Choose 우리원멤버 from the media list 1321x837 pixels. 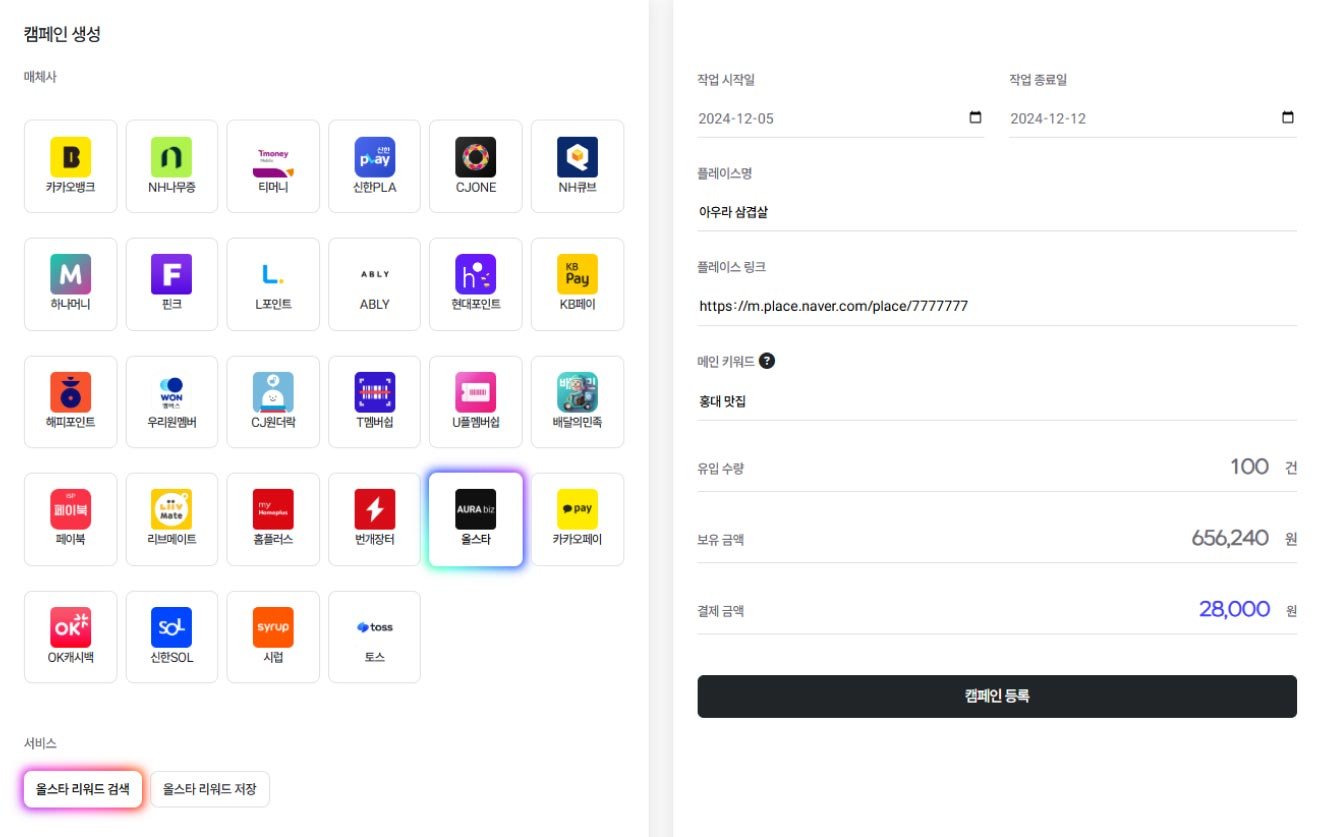[171, 402]
